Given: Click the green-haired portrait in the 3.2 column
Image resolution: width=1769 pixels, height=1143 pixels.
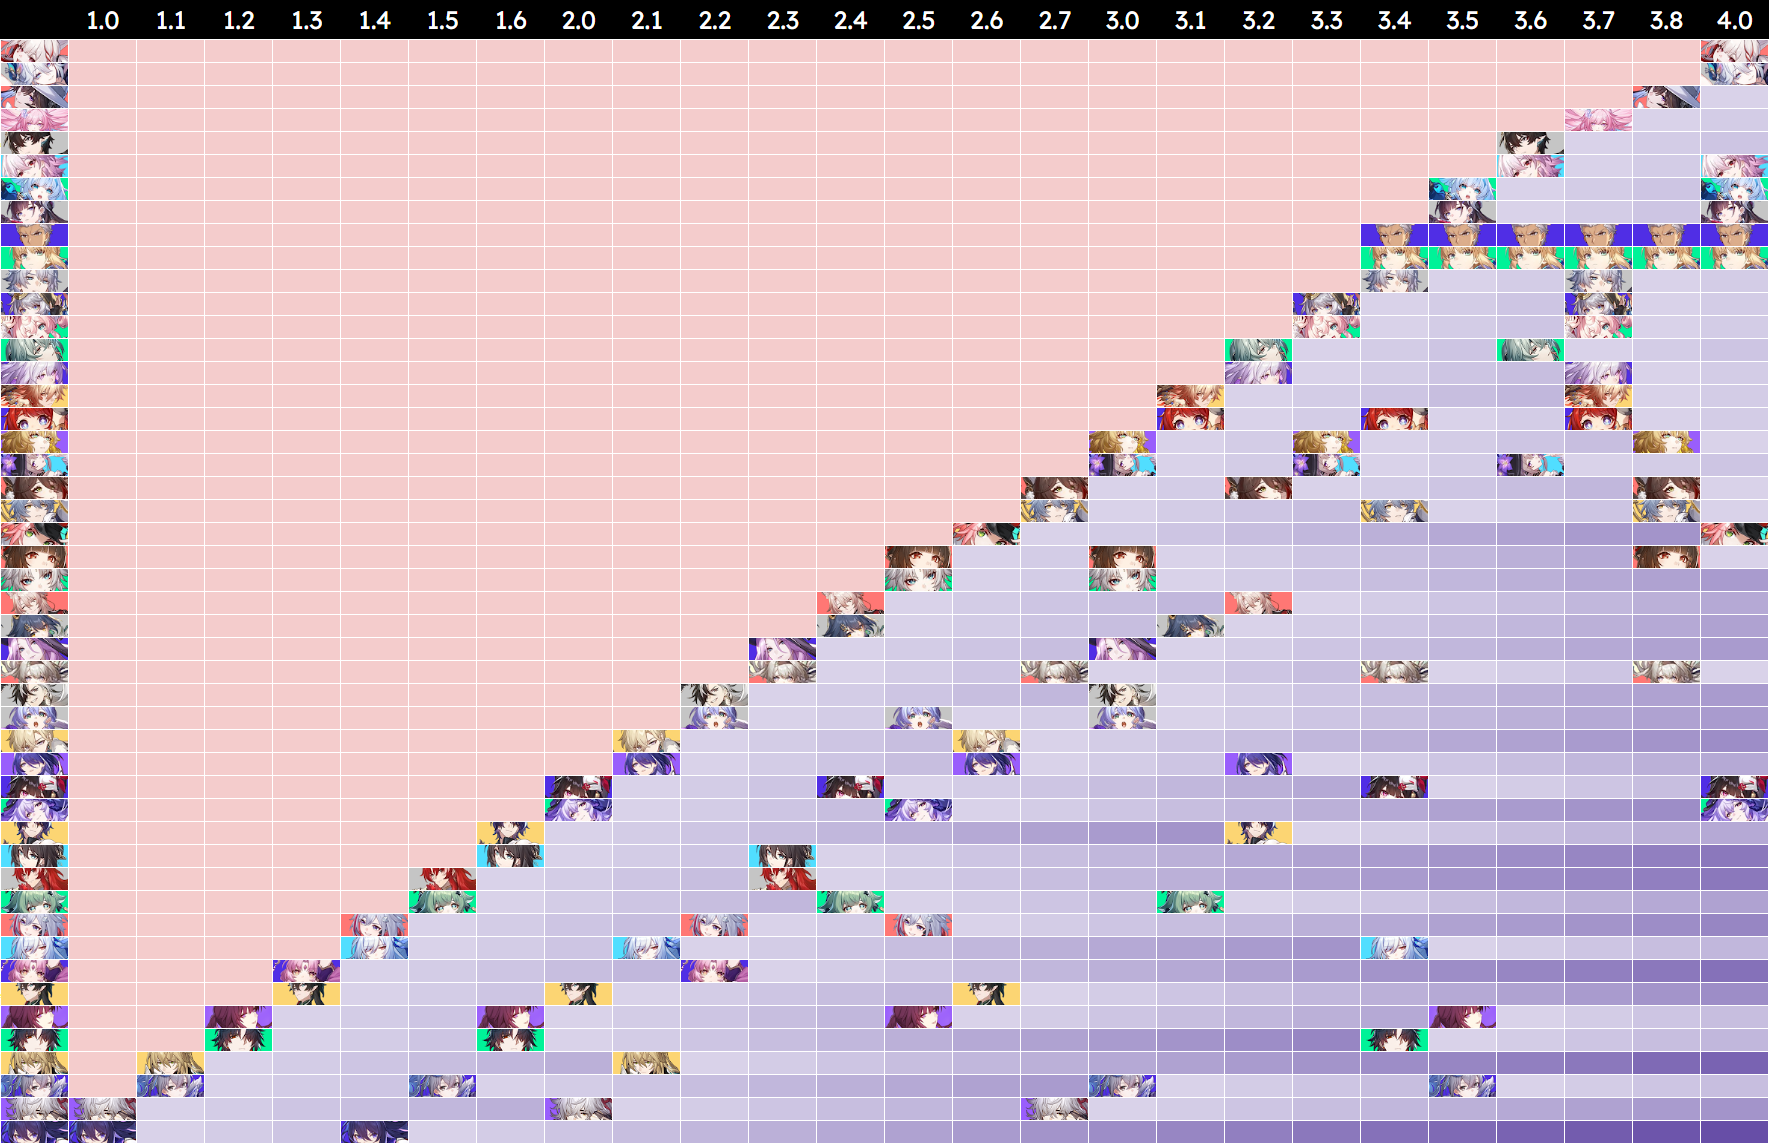Looking at the screenshot, I should click(1258, 350).
